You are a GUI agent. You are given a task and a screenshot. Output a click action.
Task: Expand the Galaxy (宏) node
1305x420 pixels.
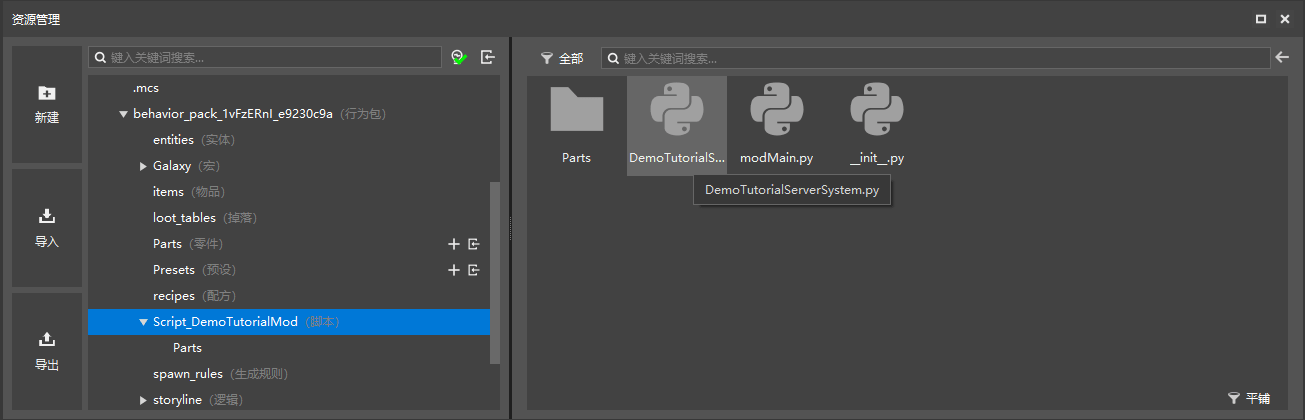click(143, 166)
